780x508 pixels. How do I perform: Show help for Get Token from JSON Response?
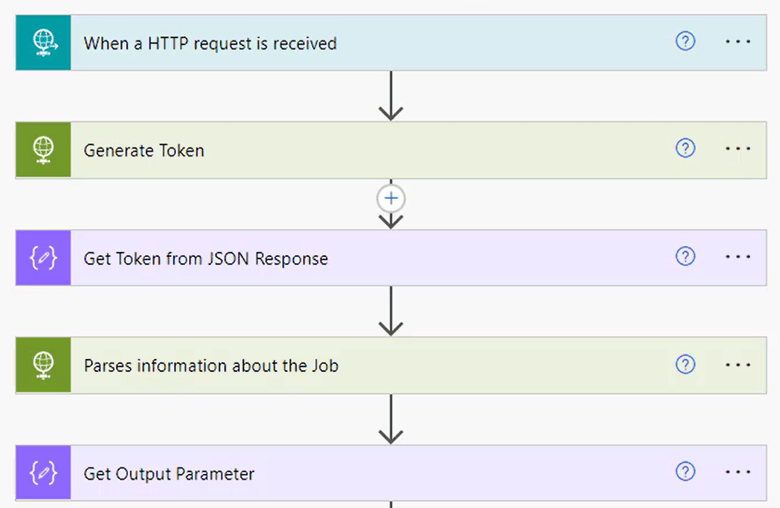point(685,257)
